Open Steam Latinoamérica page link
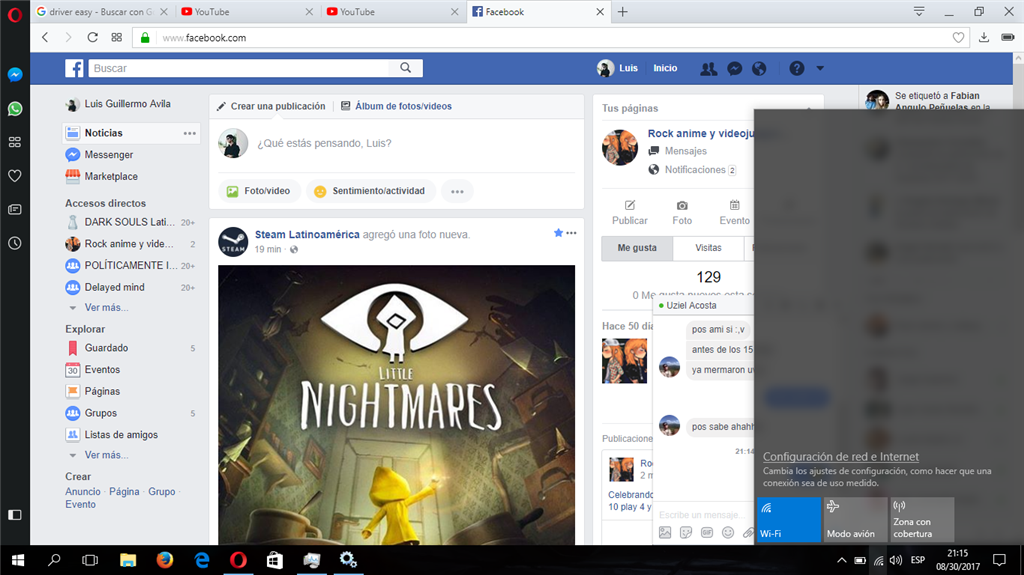Screen dimensions: 1024x575 point(307,235)
